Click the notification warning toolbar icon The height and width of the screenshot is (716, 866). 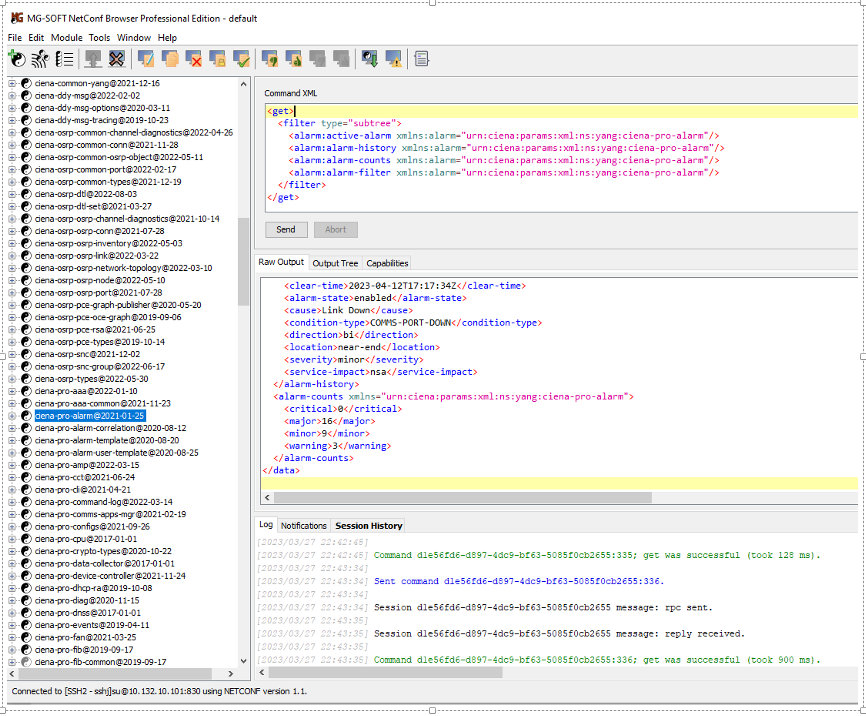click(394, 59)
